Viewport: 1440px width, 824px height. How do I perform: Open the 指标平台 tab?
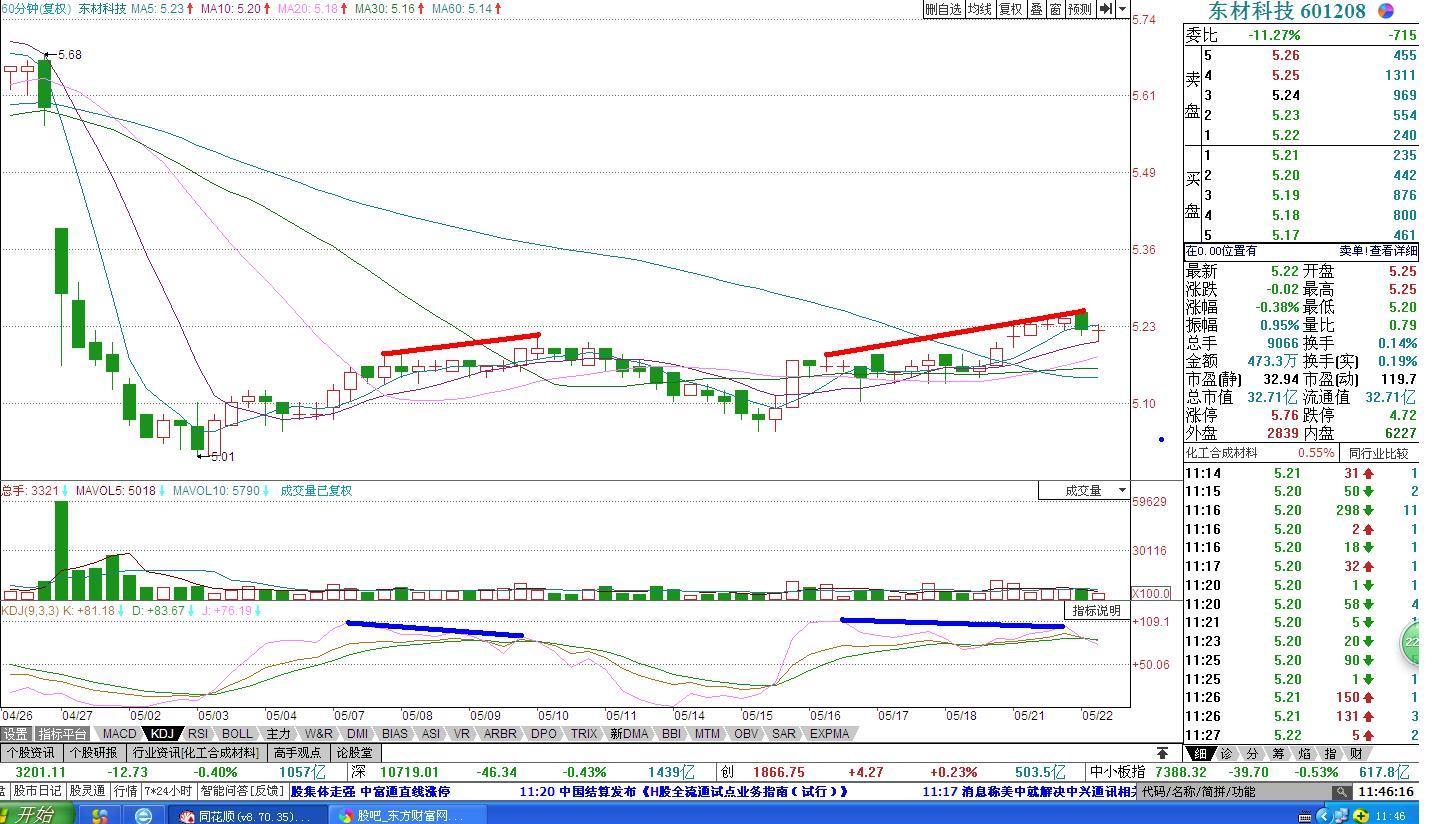click(63, 734)
